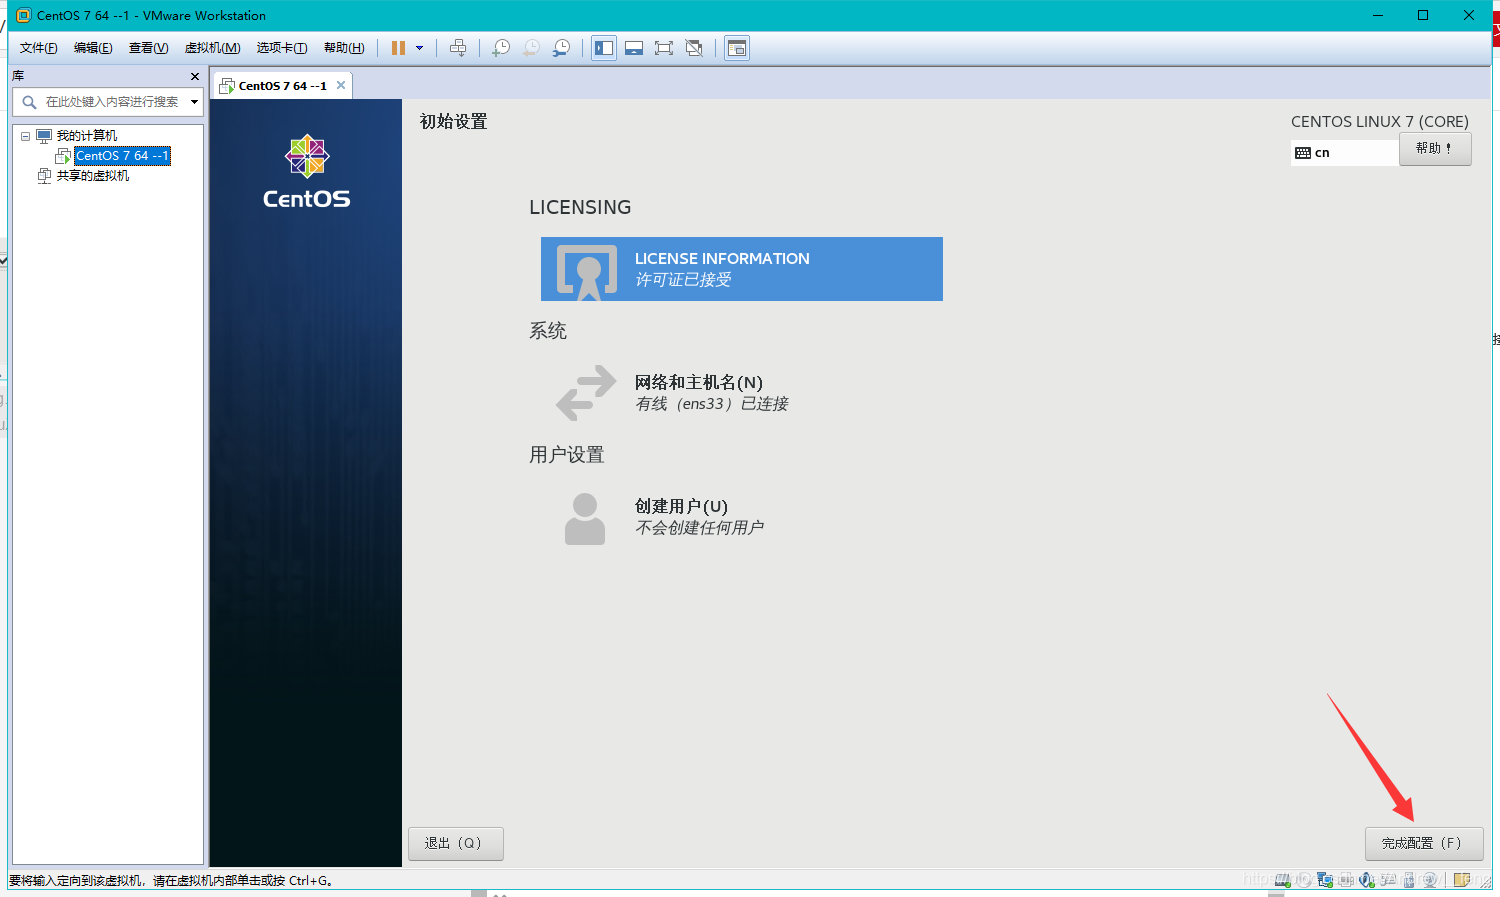Screen dimensions: 1500x897
Task: Collapse the 我的计算机 tree node
Action: [26, 136]
